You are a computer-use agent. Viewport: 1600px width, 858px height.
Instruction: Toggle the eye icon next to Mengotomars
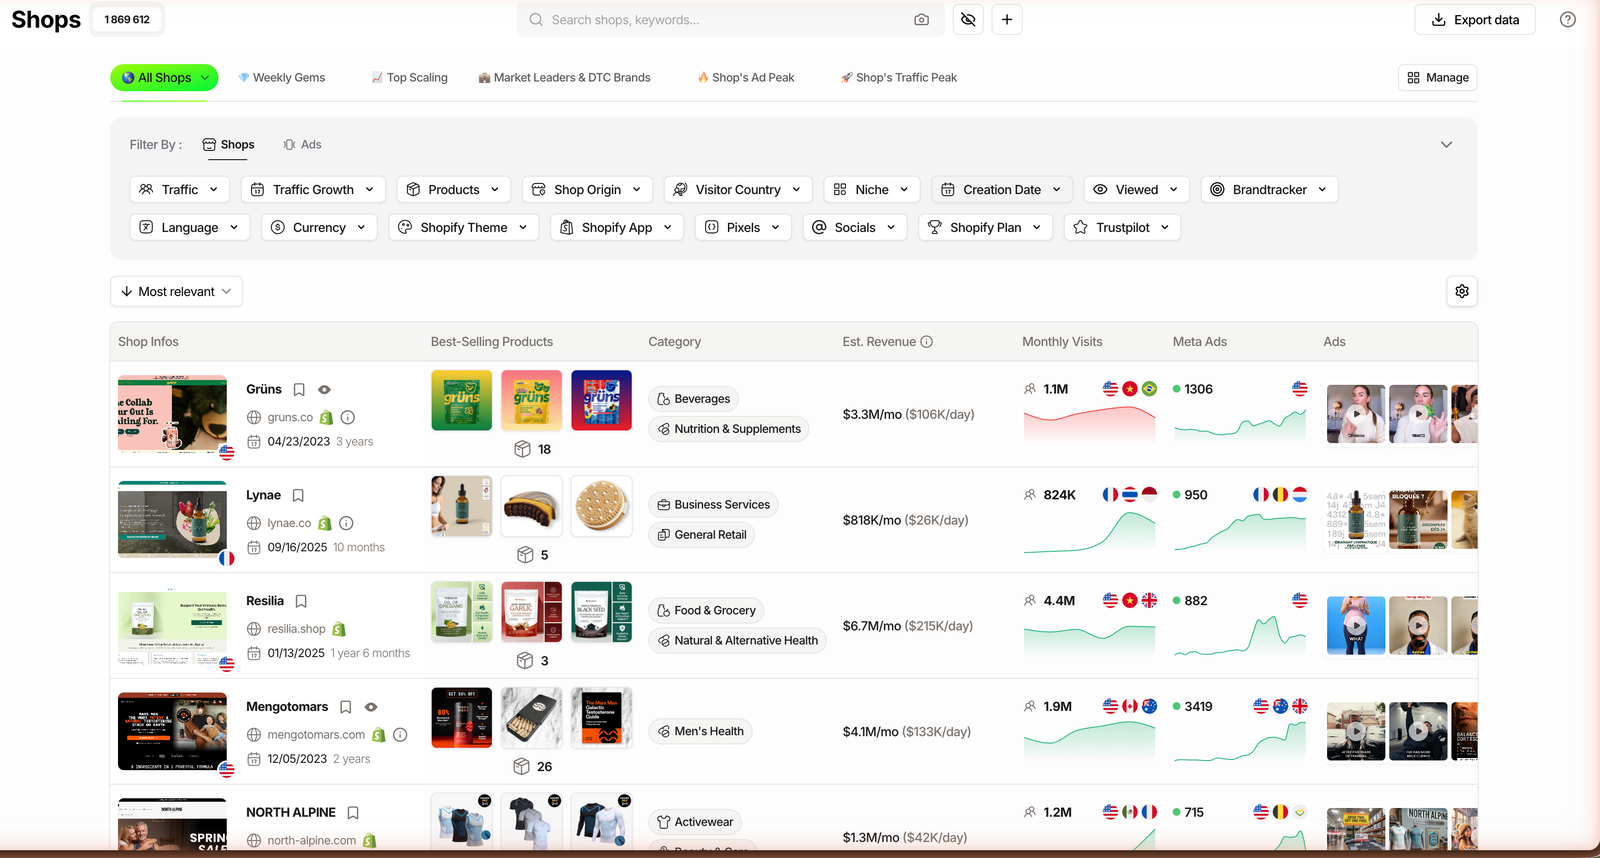371,707
